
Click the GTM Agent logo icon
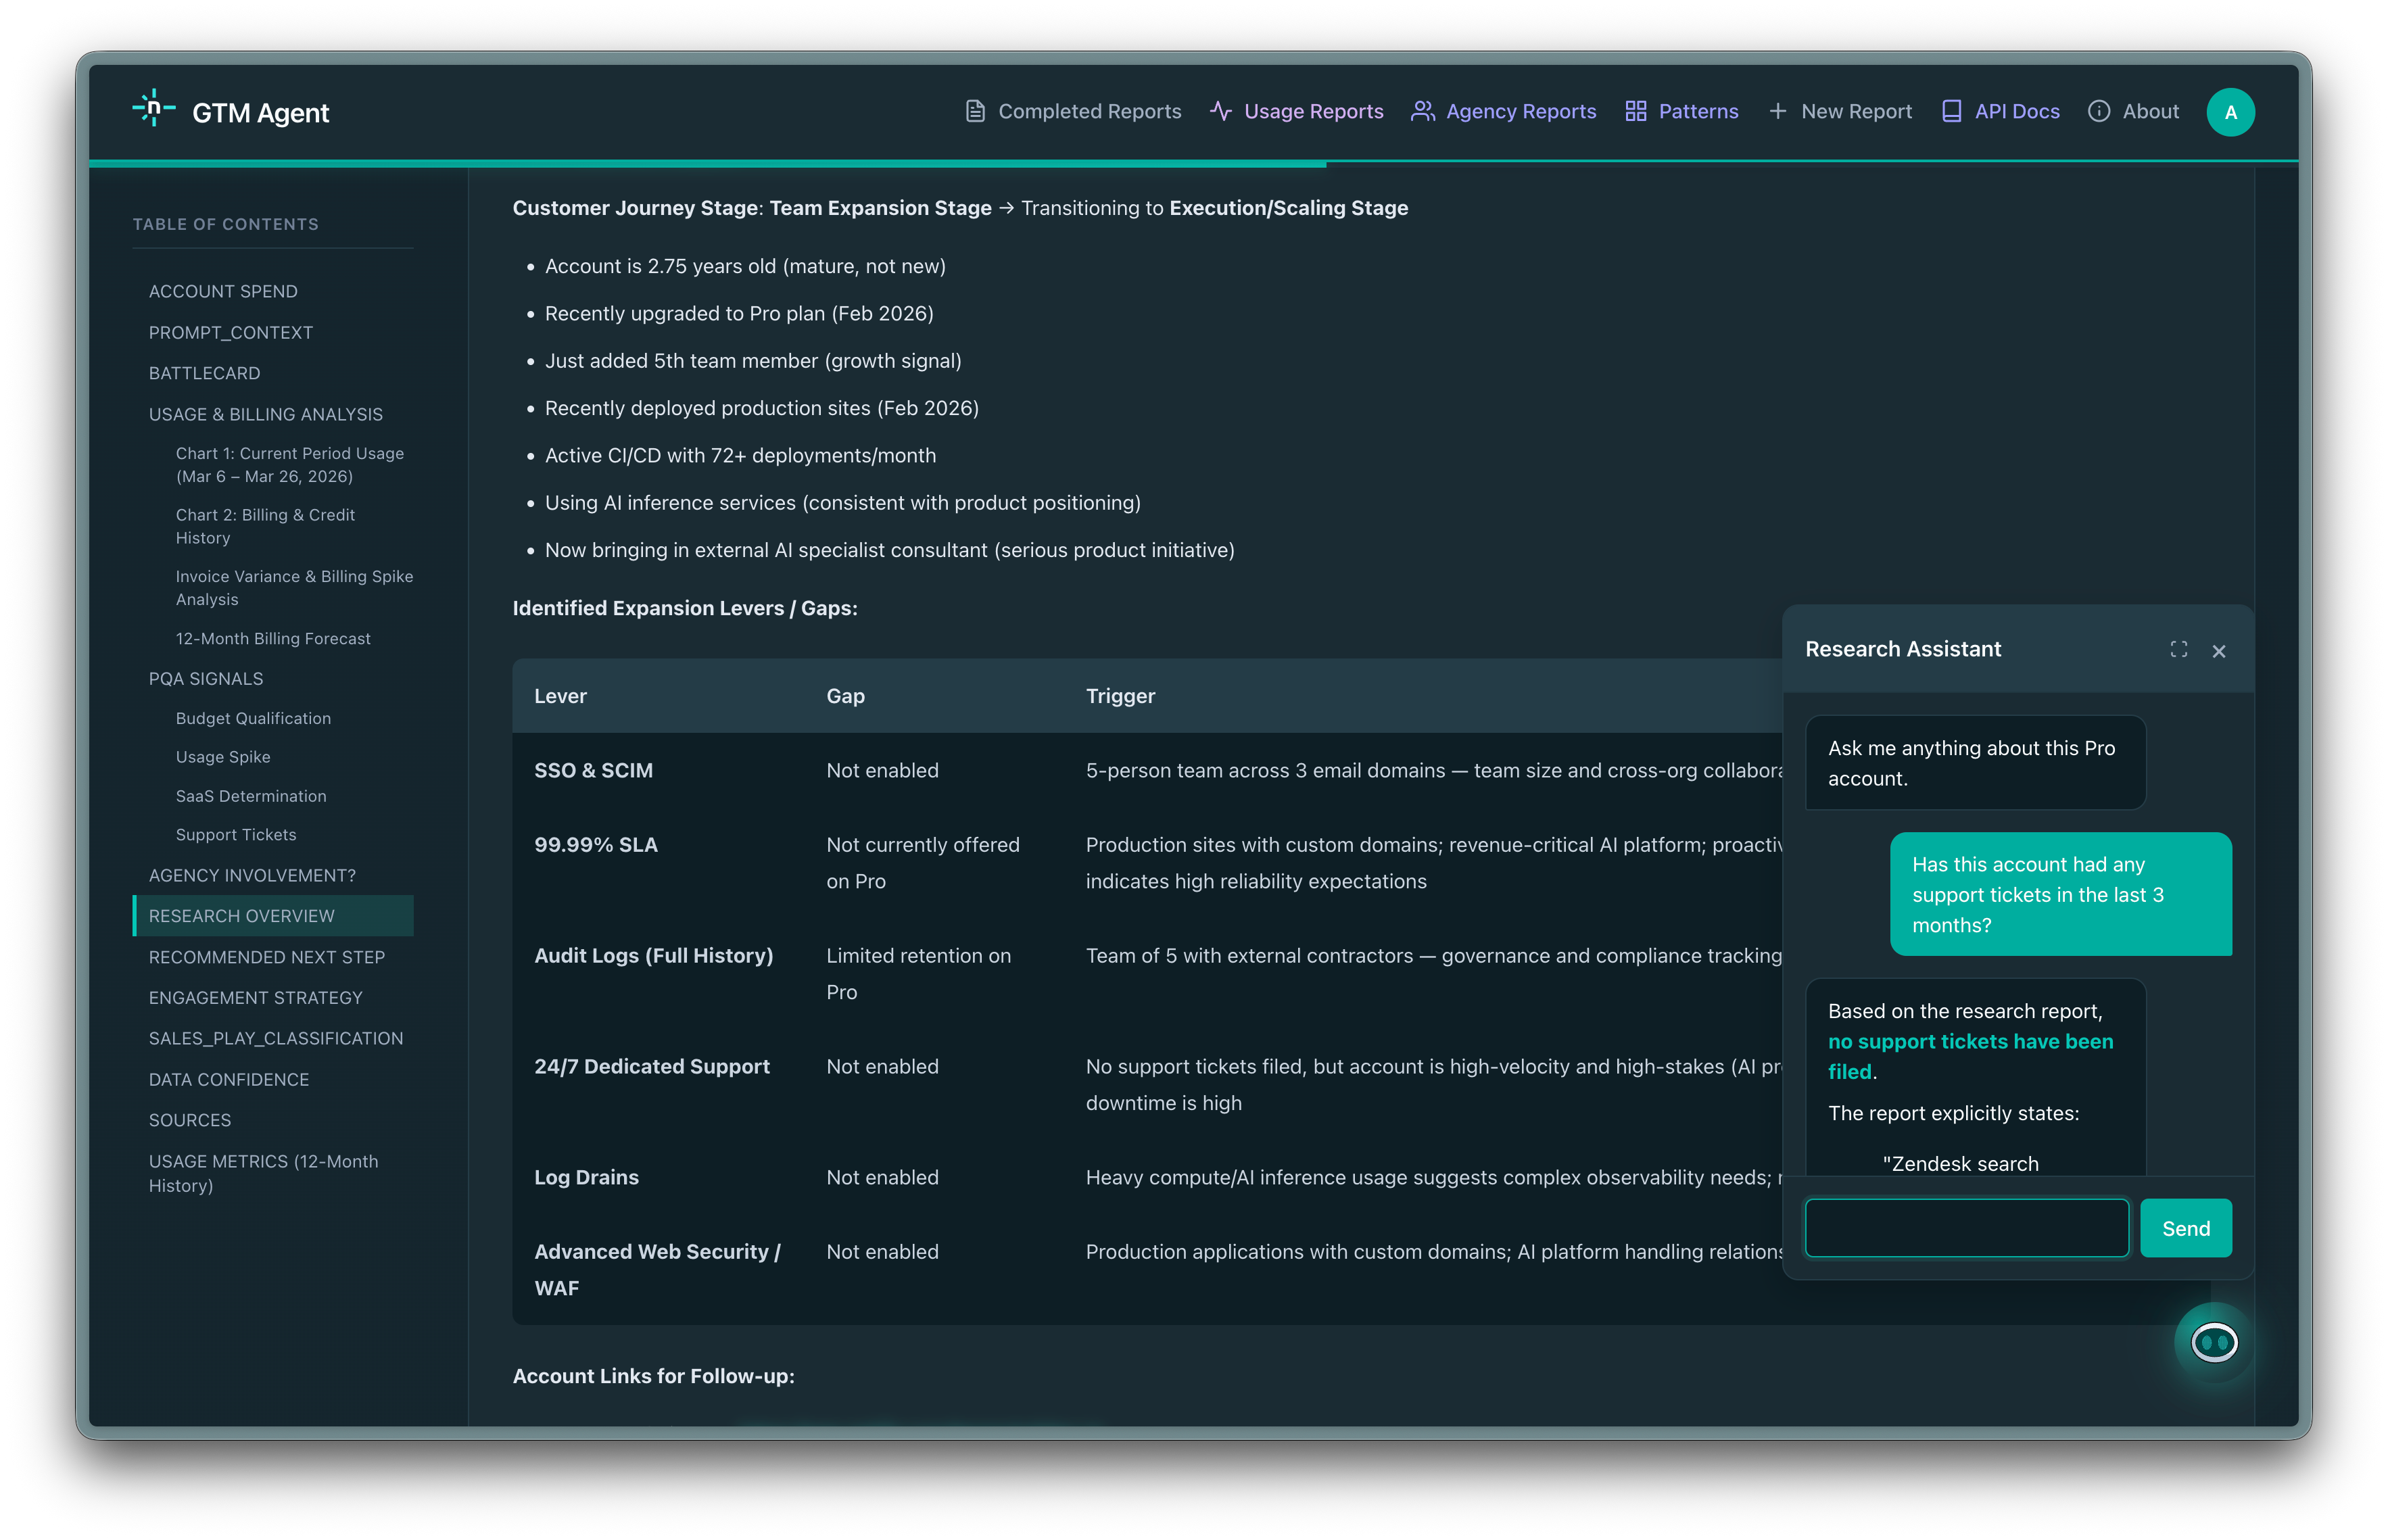coord(153,109)
